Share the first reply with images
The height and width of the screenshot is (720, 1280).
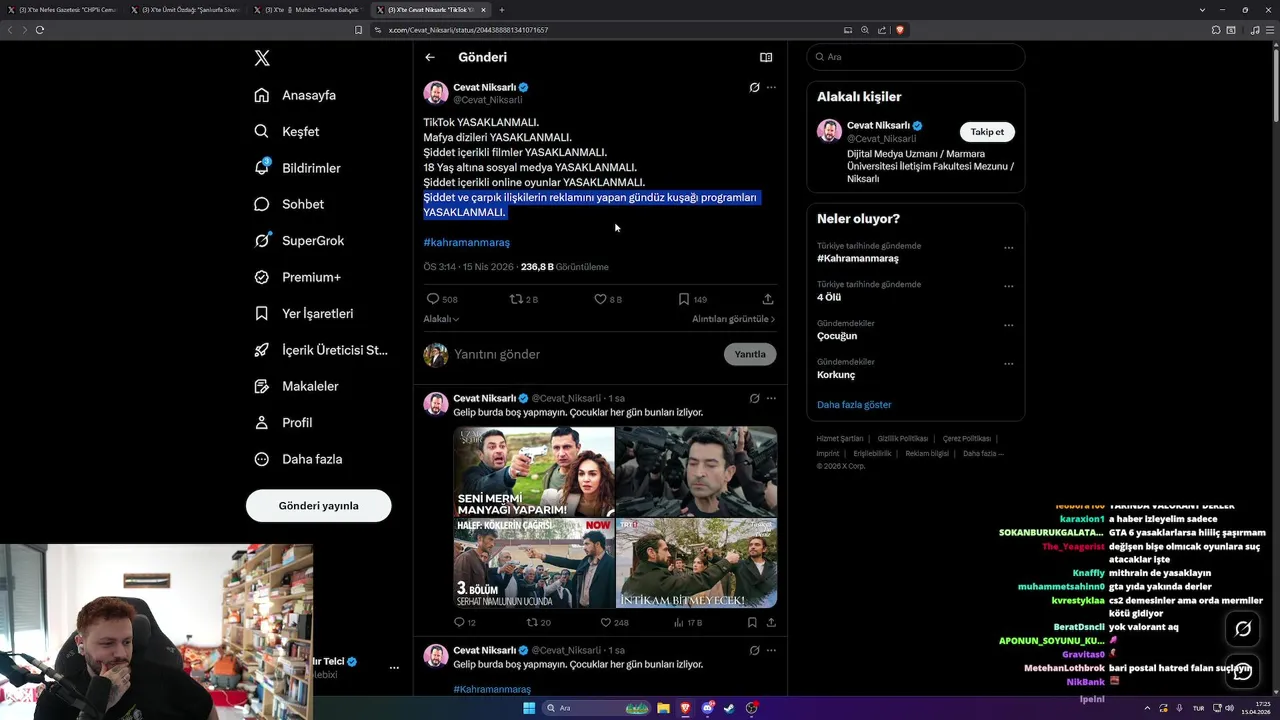(771, 622)
